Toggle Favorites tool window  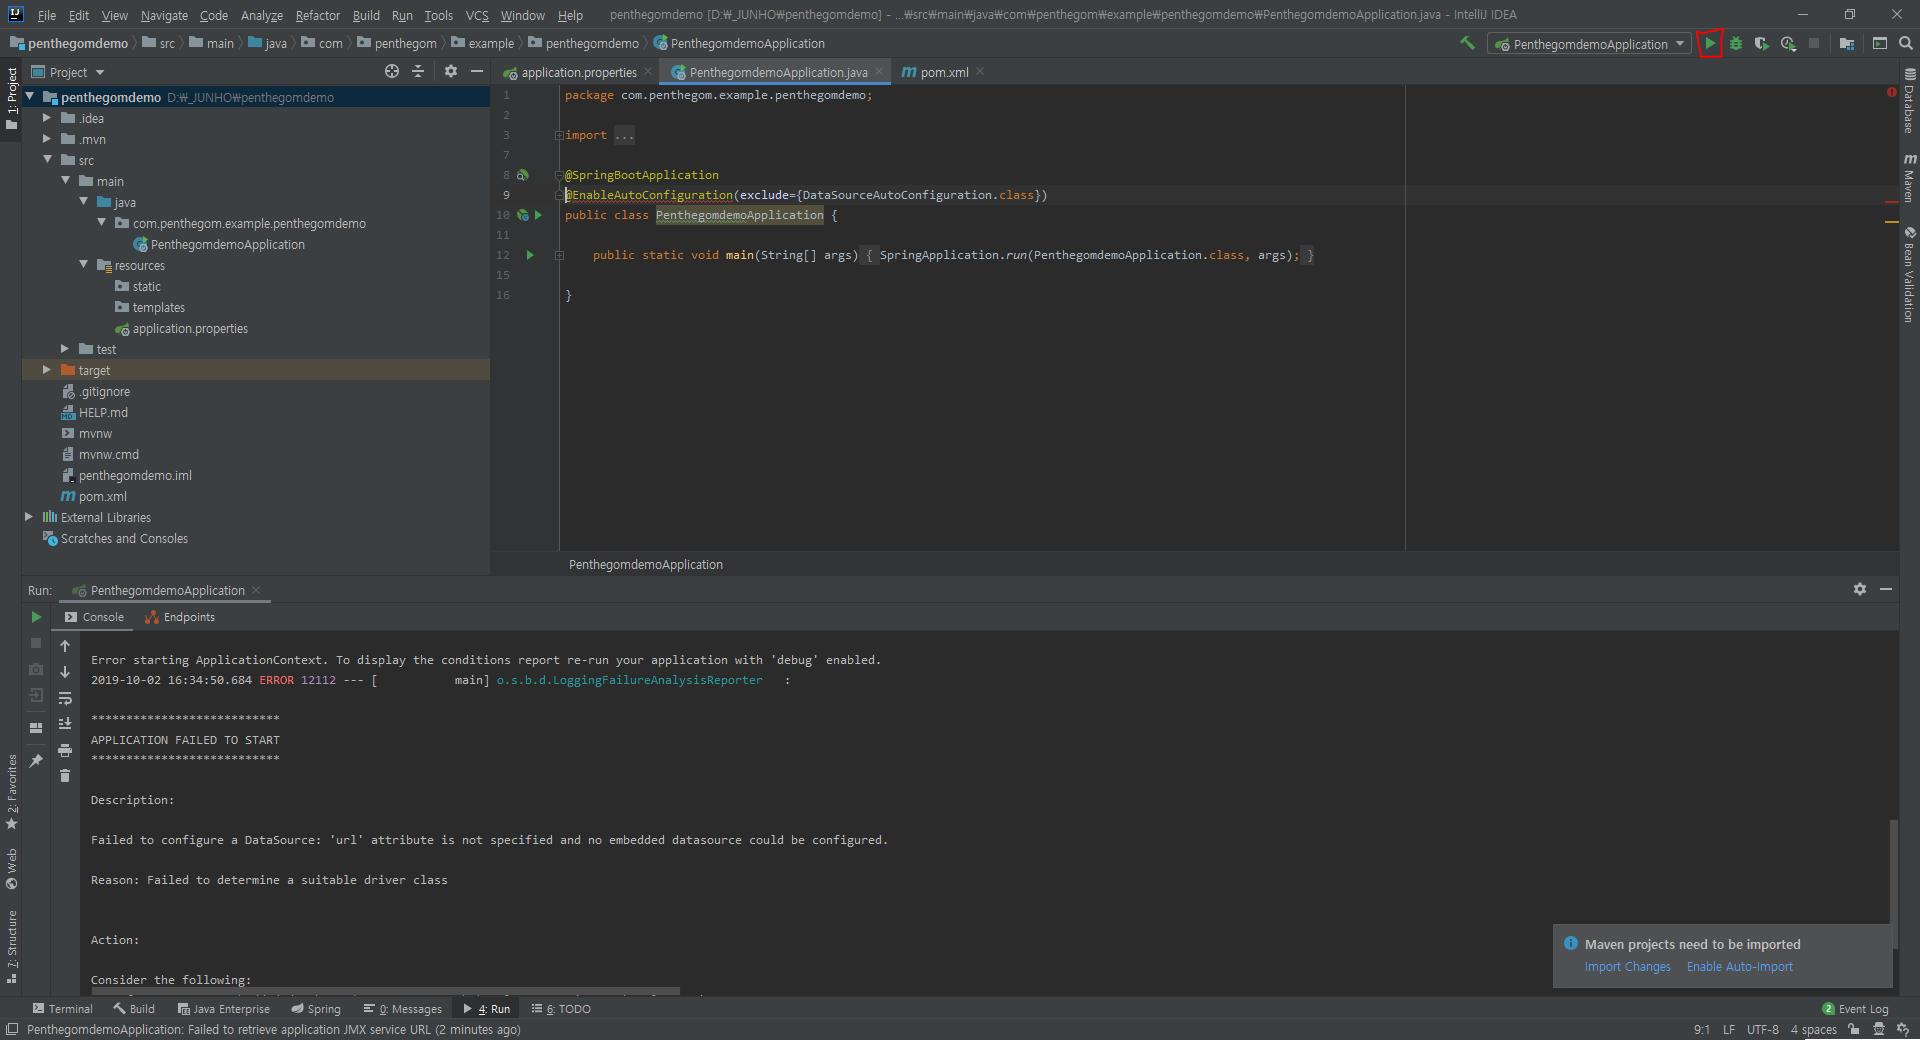pyautogui.click(x=12, y=792)
